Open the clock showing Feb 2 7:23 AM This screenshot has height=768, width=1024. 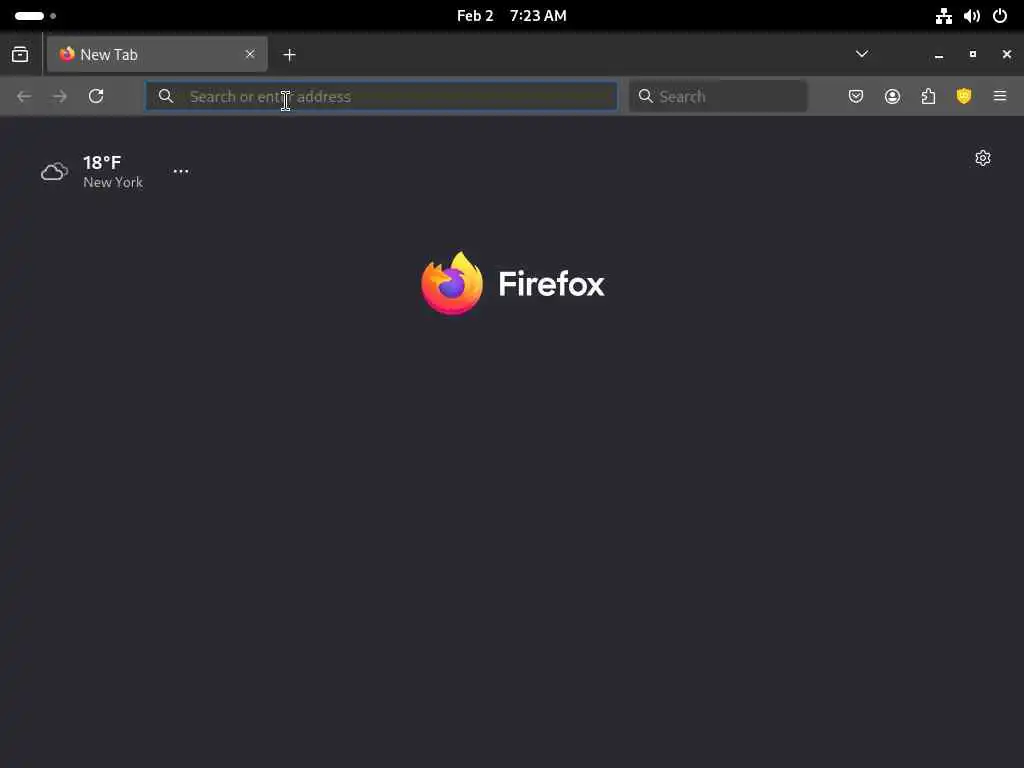(x=511, y=16)
